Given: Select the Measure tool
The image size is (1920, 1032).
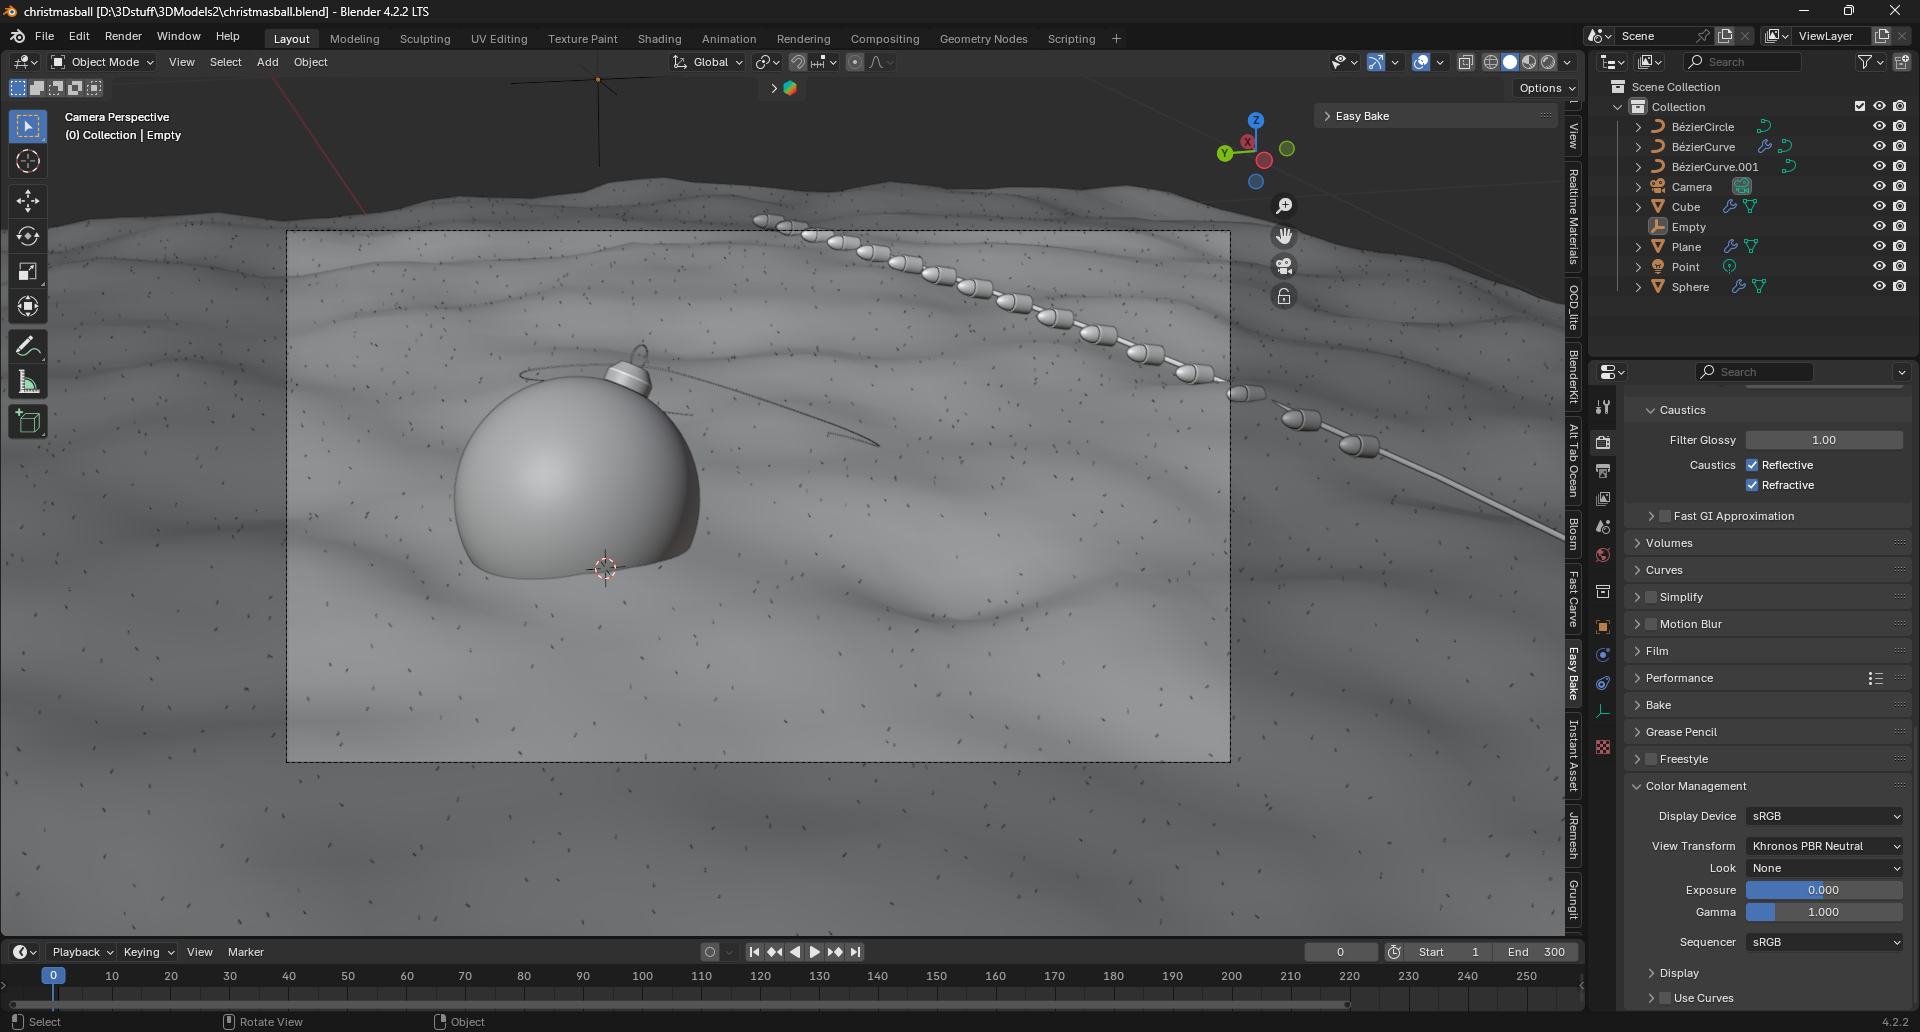Looking at the screenshot, I should click(28, 382).
